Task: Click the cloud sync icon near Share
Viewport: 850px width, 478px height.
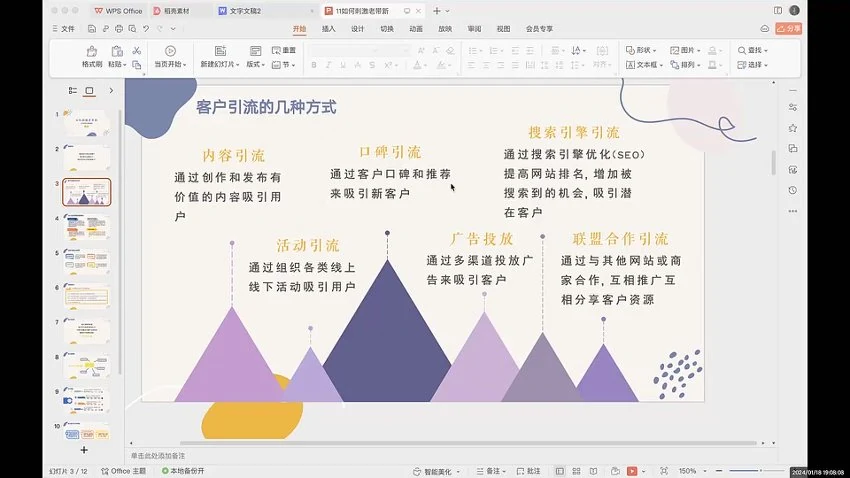Action: pos(764,29)
